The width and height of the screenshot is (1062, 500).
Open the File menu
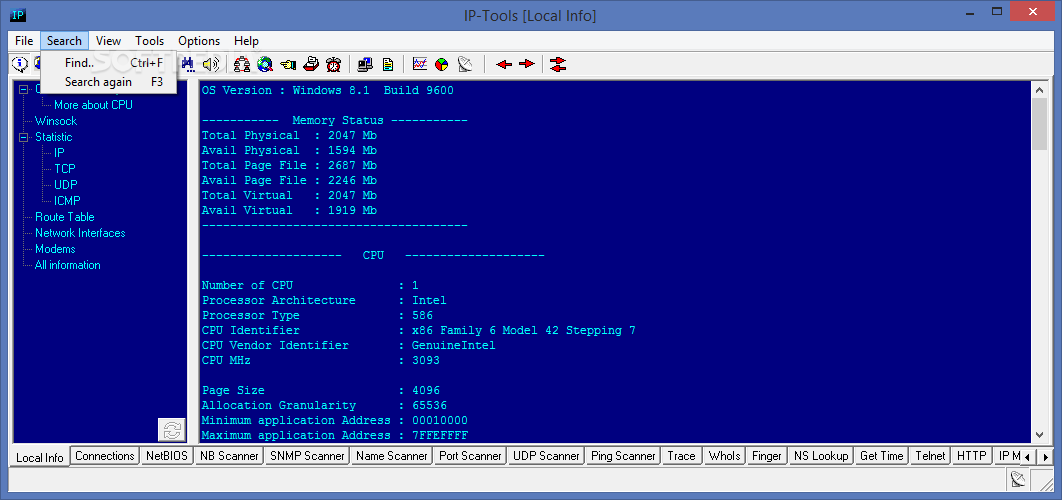24,41
